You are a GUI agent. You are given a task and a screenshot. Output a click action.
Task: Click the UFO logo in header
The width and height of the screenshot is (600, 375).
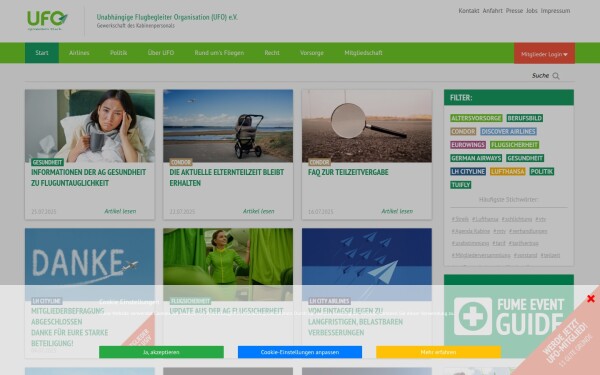(47, 20)
